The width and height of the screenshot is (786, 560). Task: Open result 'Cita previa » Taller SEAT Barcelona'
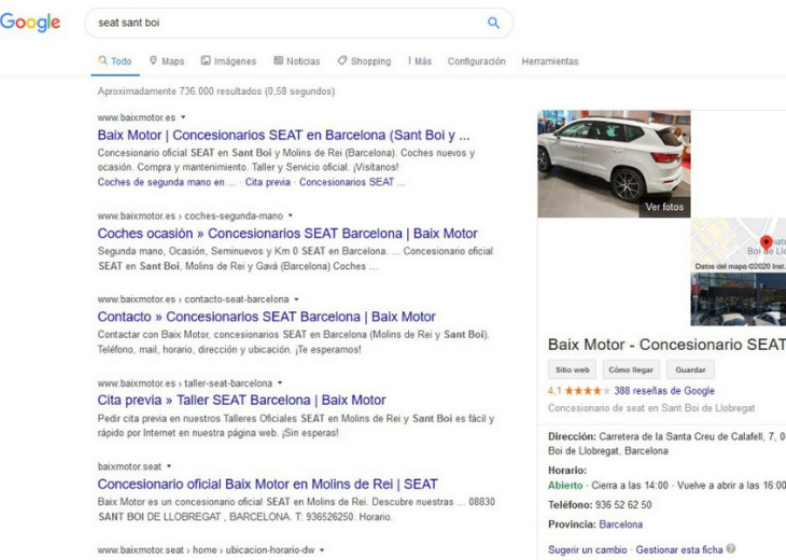click(242, 400)
